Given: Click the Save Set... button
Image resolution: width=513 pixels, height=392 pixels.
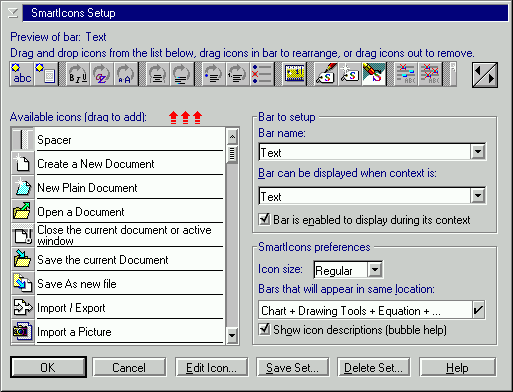Looking at the screenshot, I should point(292,367).
